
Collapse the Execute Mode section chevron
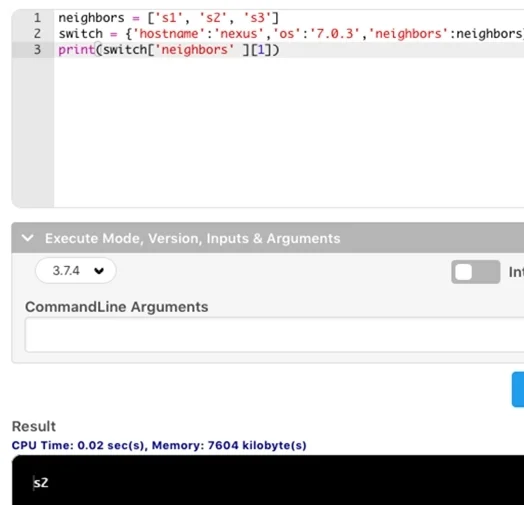pos(27,238)
